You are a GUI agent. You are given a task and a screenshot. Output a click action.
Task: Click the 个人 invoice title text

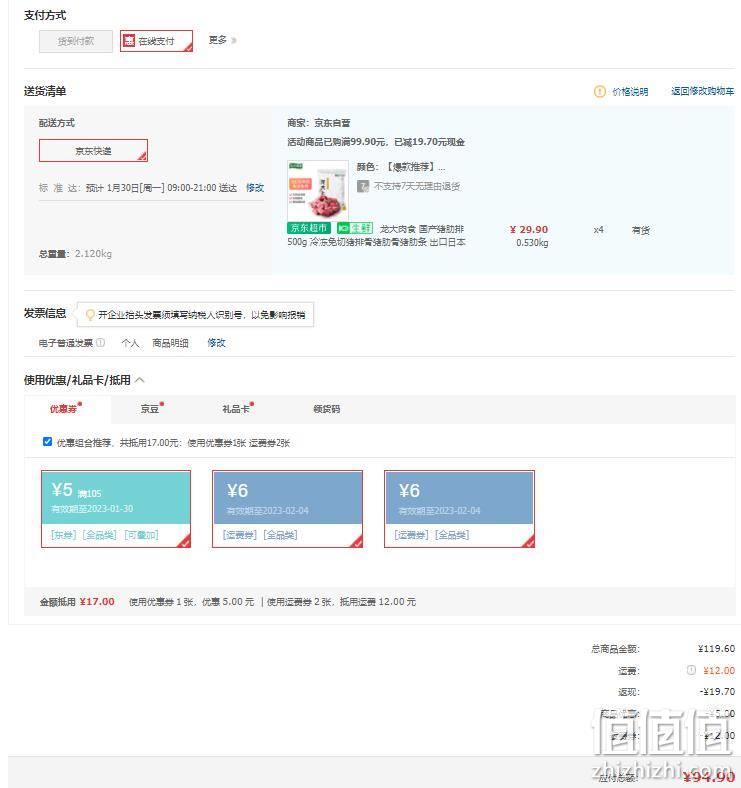pos(130,343)
